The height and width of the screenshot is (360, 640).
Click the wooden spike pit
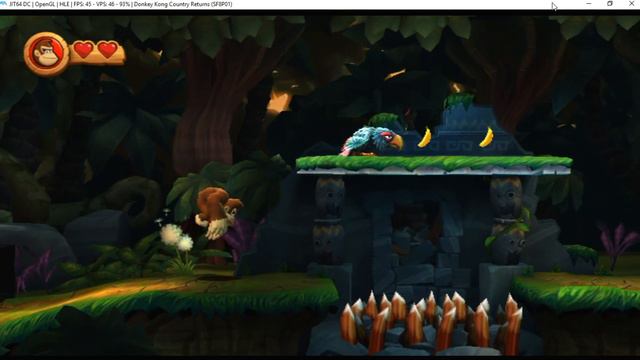click(431, 322)
